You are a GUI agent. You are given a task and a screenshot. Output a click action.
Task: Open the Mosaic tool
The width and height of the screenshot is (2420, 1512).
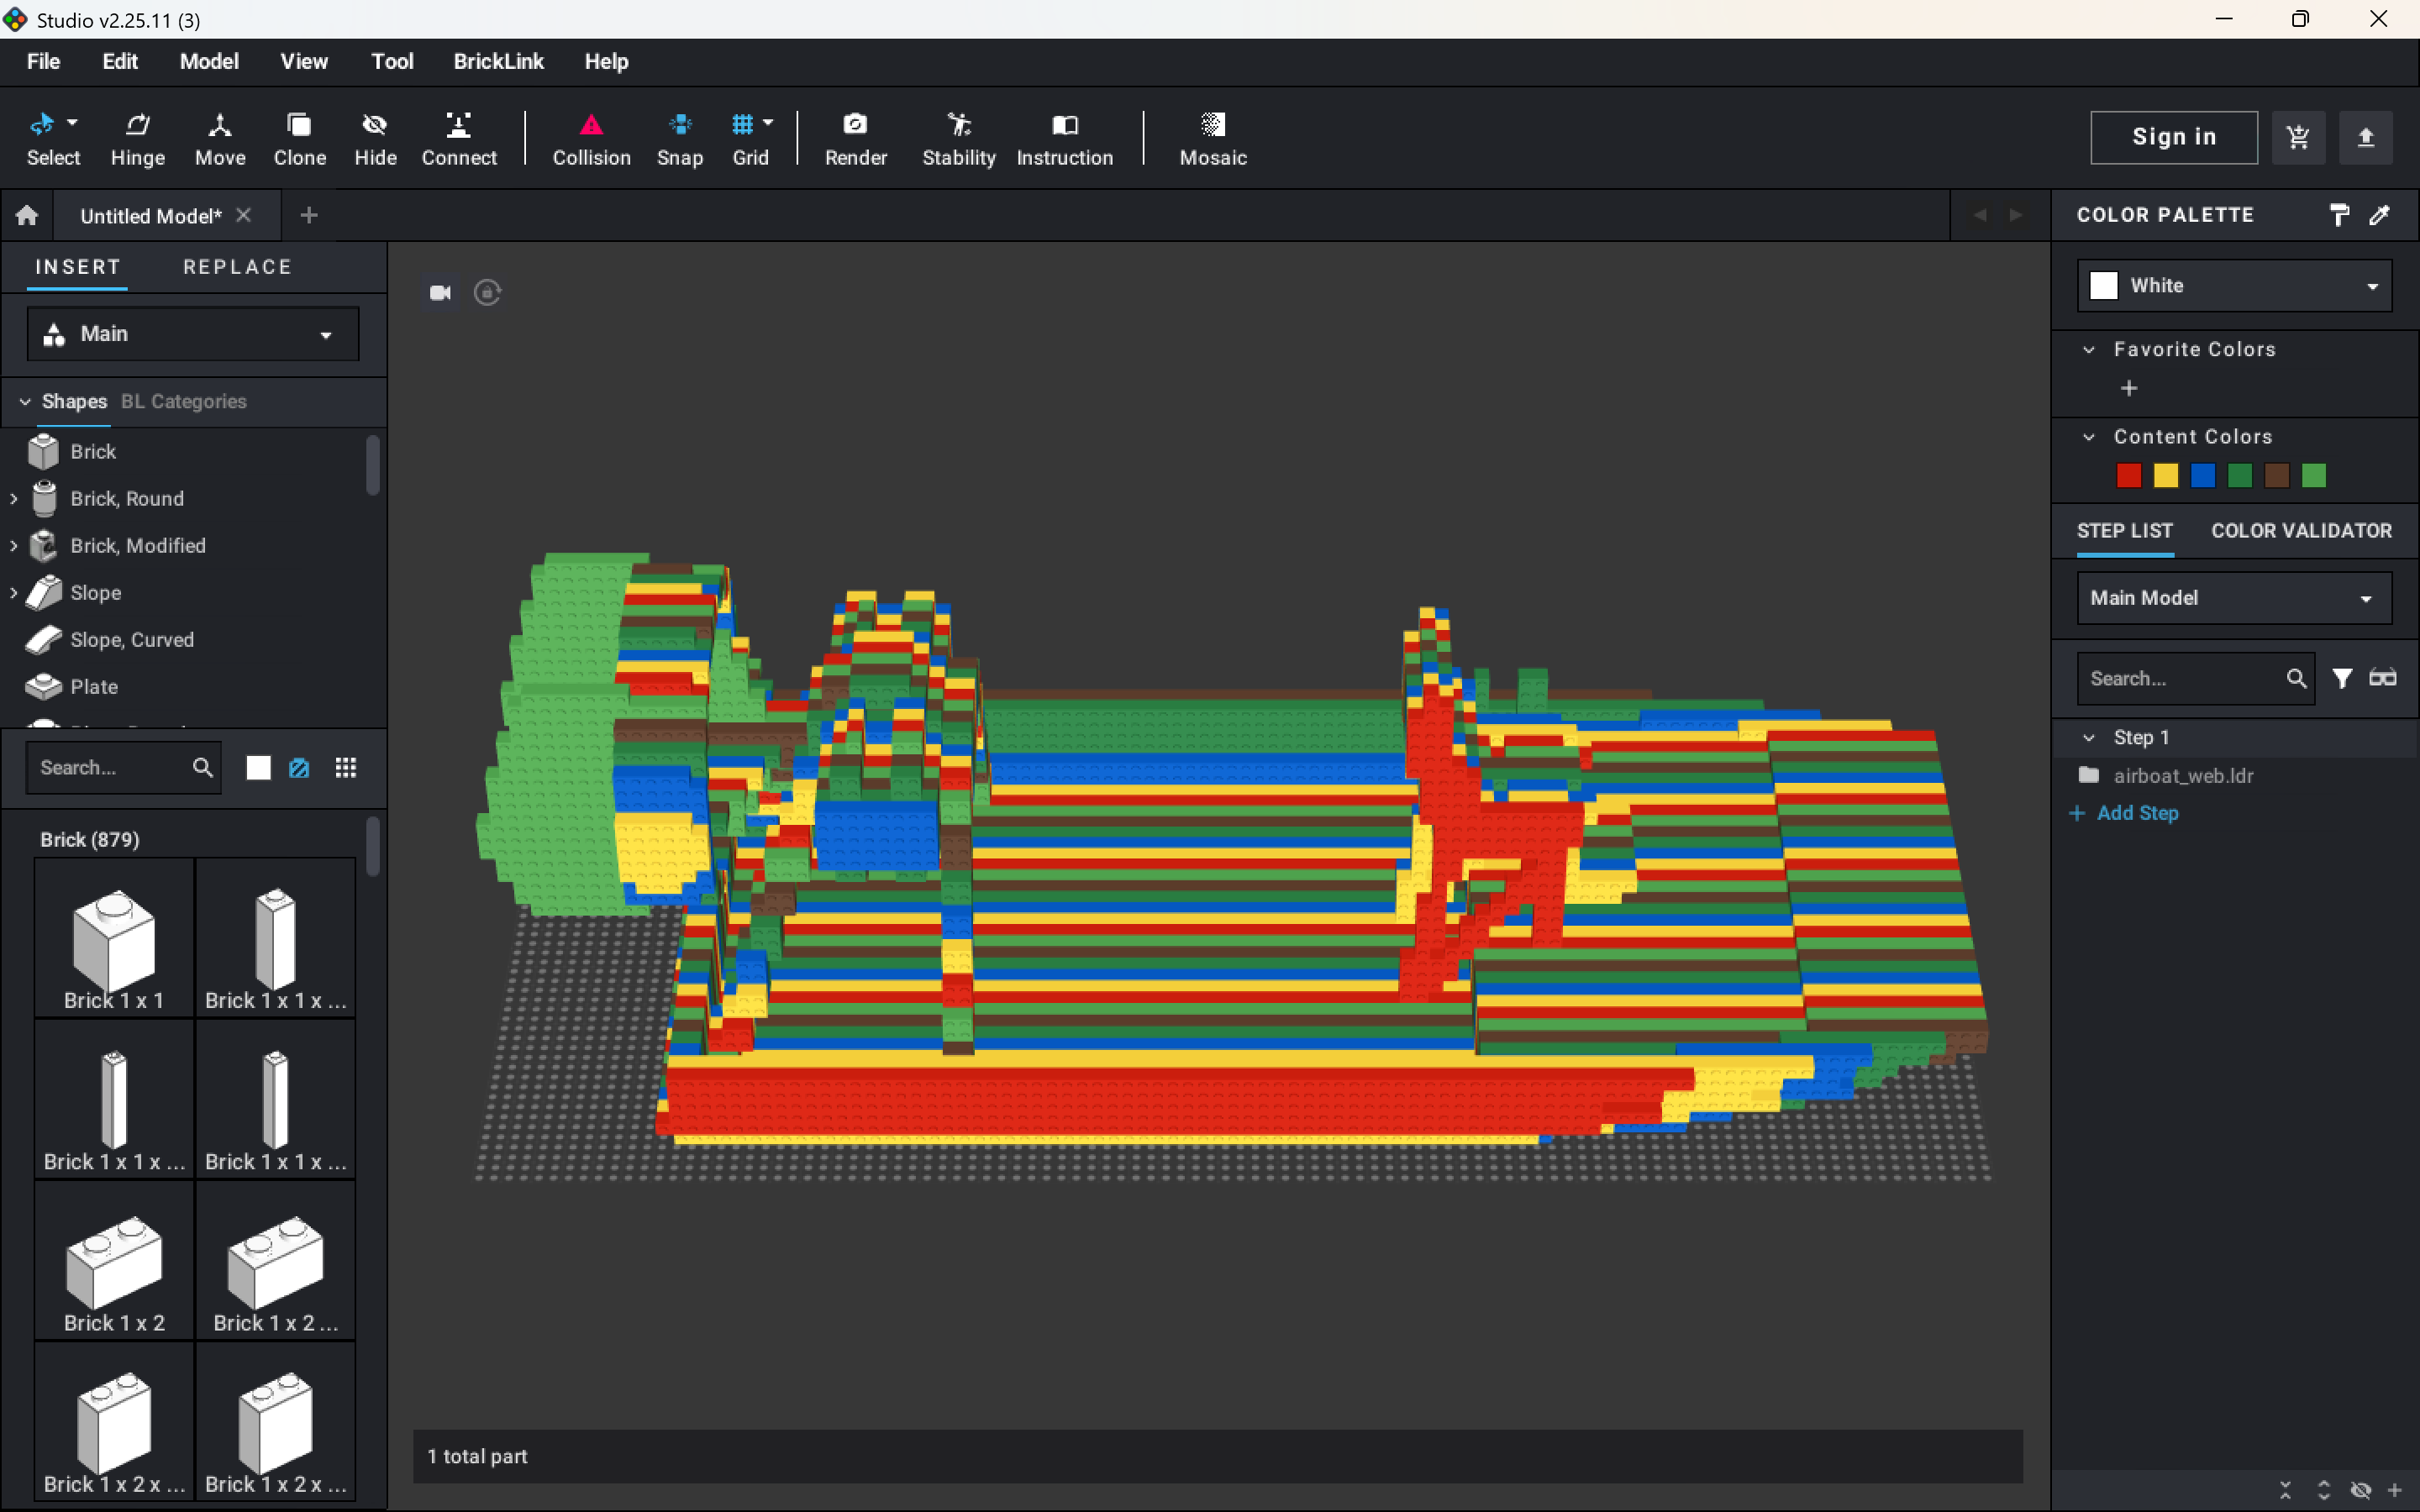[1212, 138]
